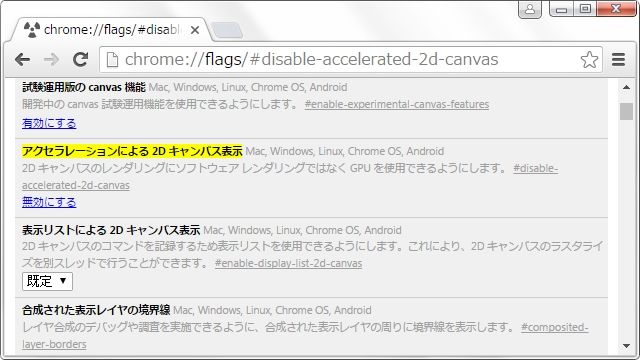Viewport: 640px width, 360px height.
Task: Reload the flags page
Action: (x=80, y=60)
